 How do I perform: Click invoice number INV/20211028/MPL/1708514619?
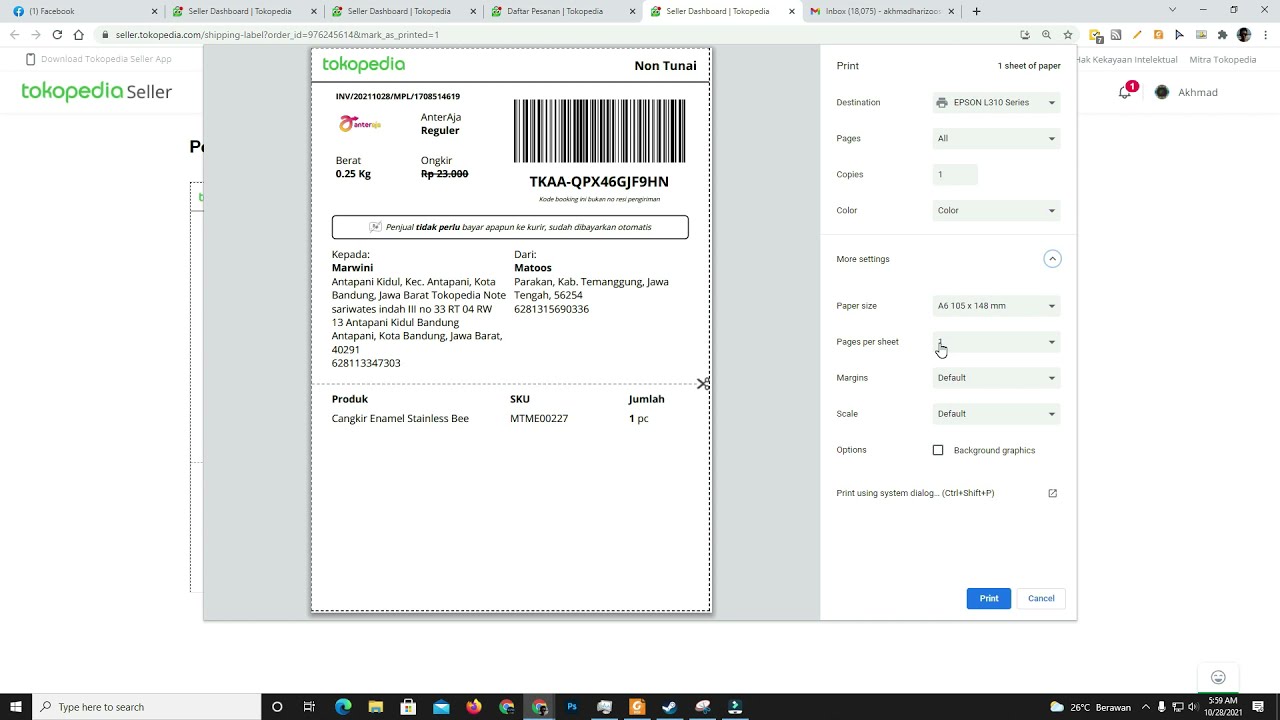coord(398,97)
